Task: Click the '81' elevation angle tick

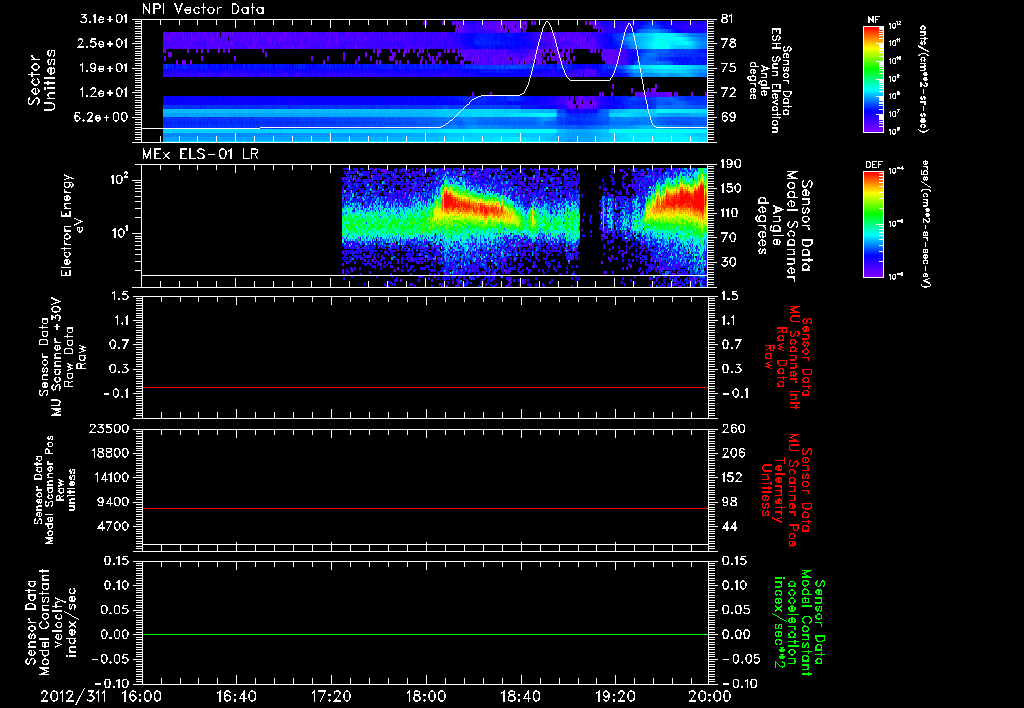Action: pos(728,19)
